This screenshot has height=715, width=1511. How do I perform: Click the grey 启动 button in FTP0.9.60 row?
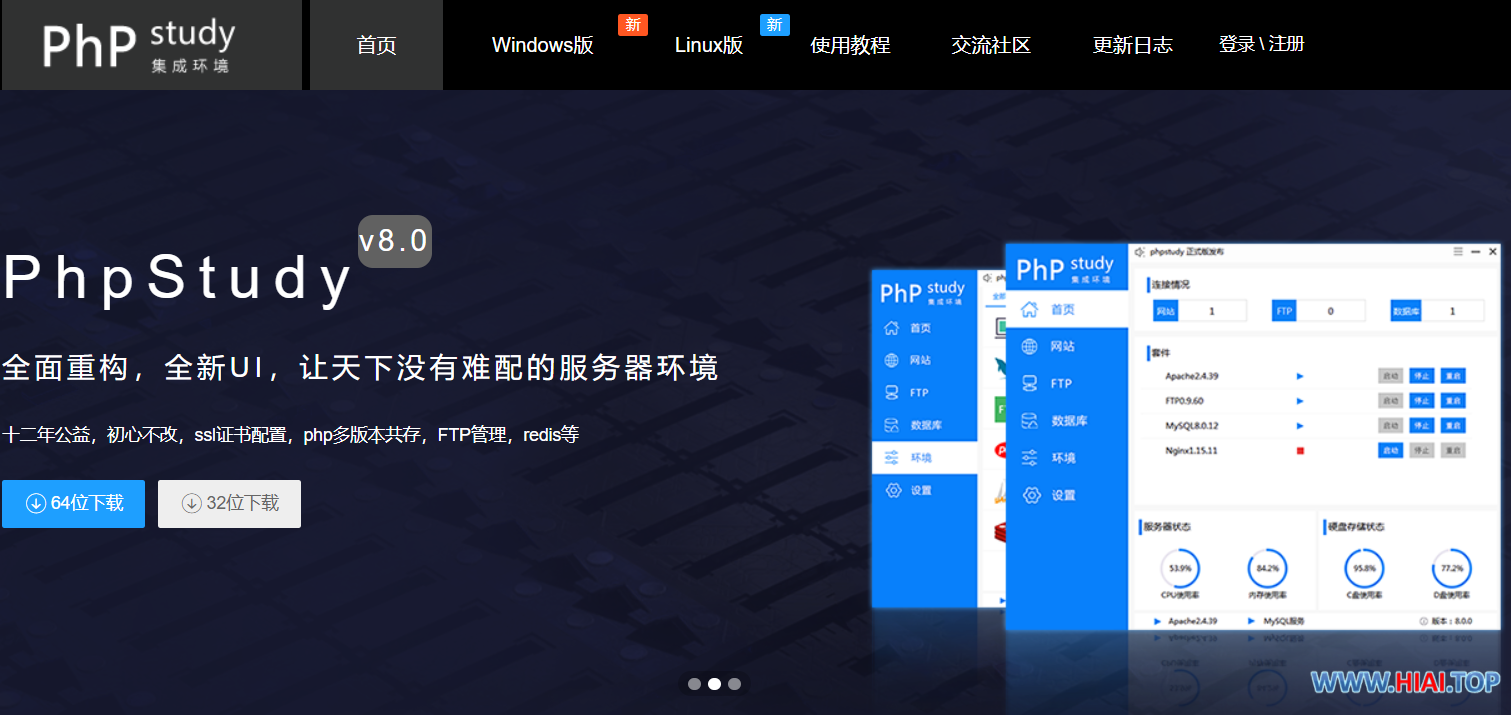1390,401
